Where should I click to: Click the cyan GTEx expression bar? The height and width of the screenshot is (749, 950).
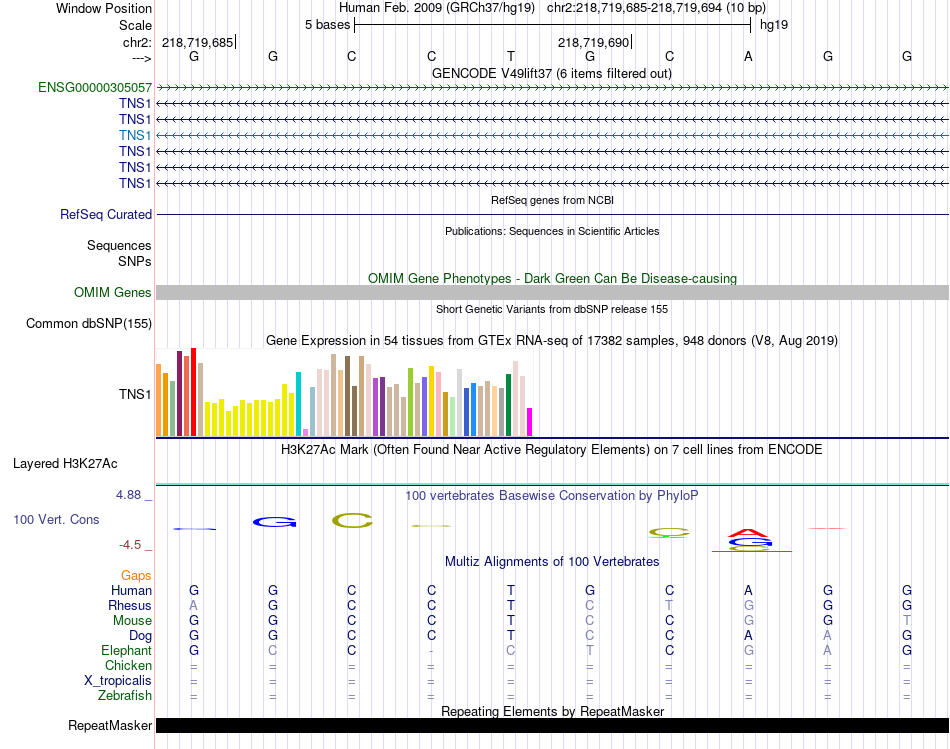[298, 404]
